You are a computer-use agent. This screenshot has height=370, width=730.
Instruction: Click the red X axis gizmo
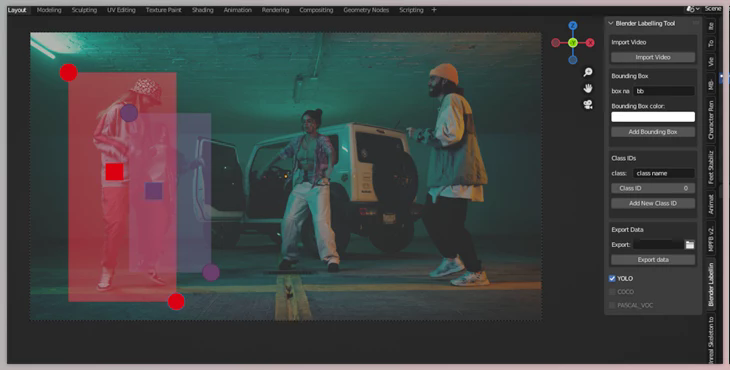(x=590, y=43)
